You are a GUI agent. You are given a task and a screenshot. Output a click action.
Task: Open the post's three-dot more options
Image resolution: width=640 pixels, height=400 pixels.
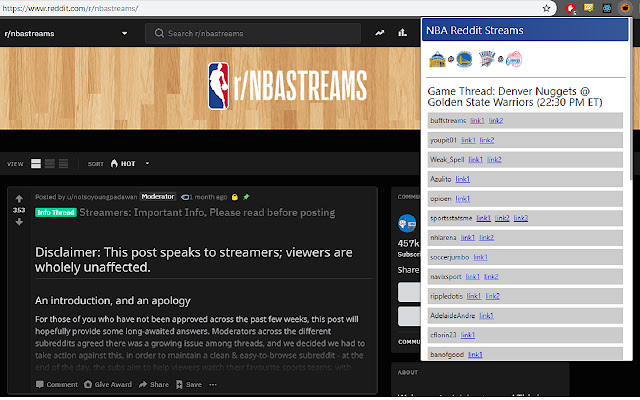[213, 384]
